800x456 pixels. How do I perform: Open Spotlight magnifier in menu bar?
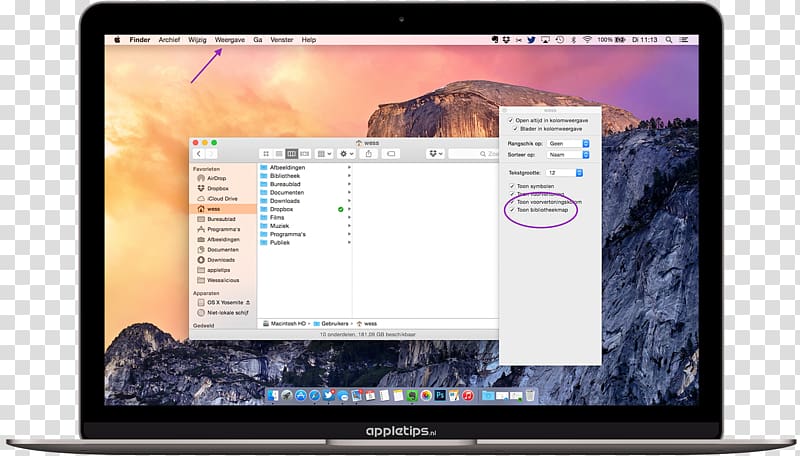pyautogui.click(x=668, y=40)
